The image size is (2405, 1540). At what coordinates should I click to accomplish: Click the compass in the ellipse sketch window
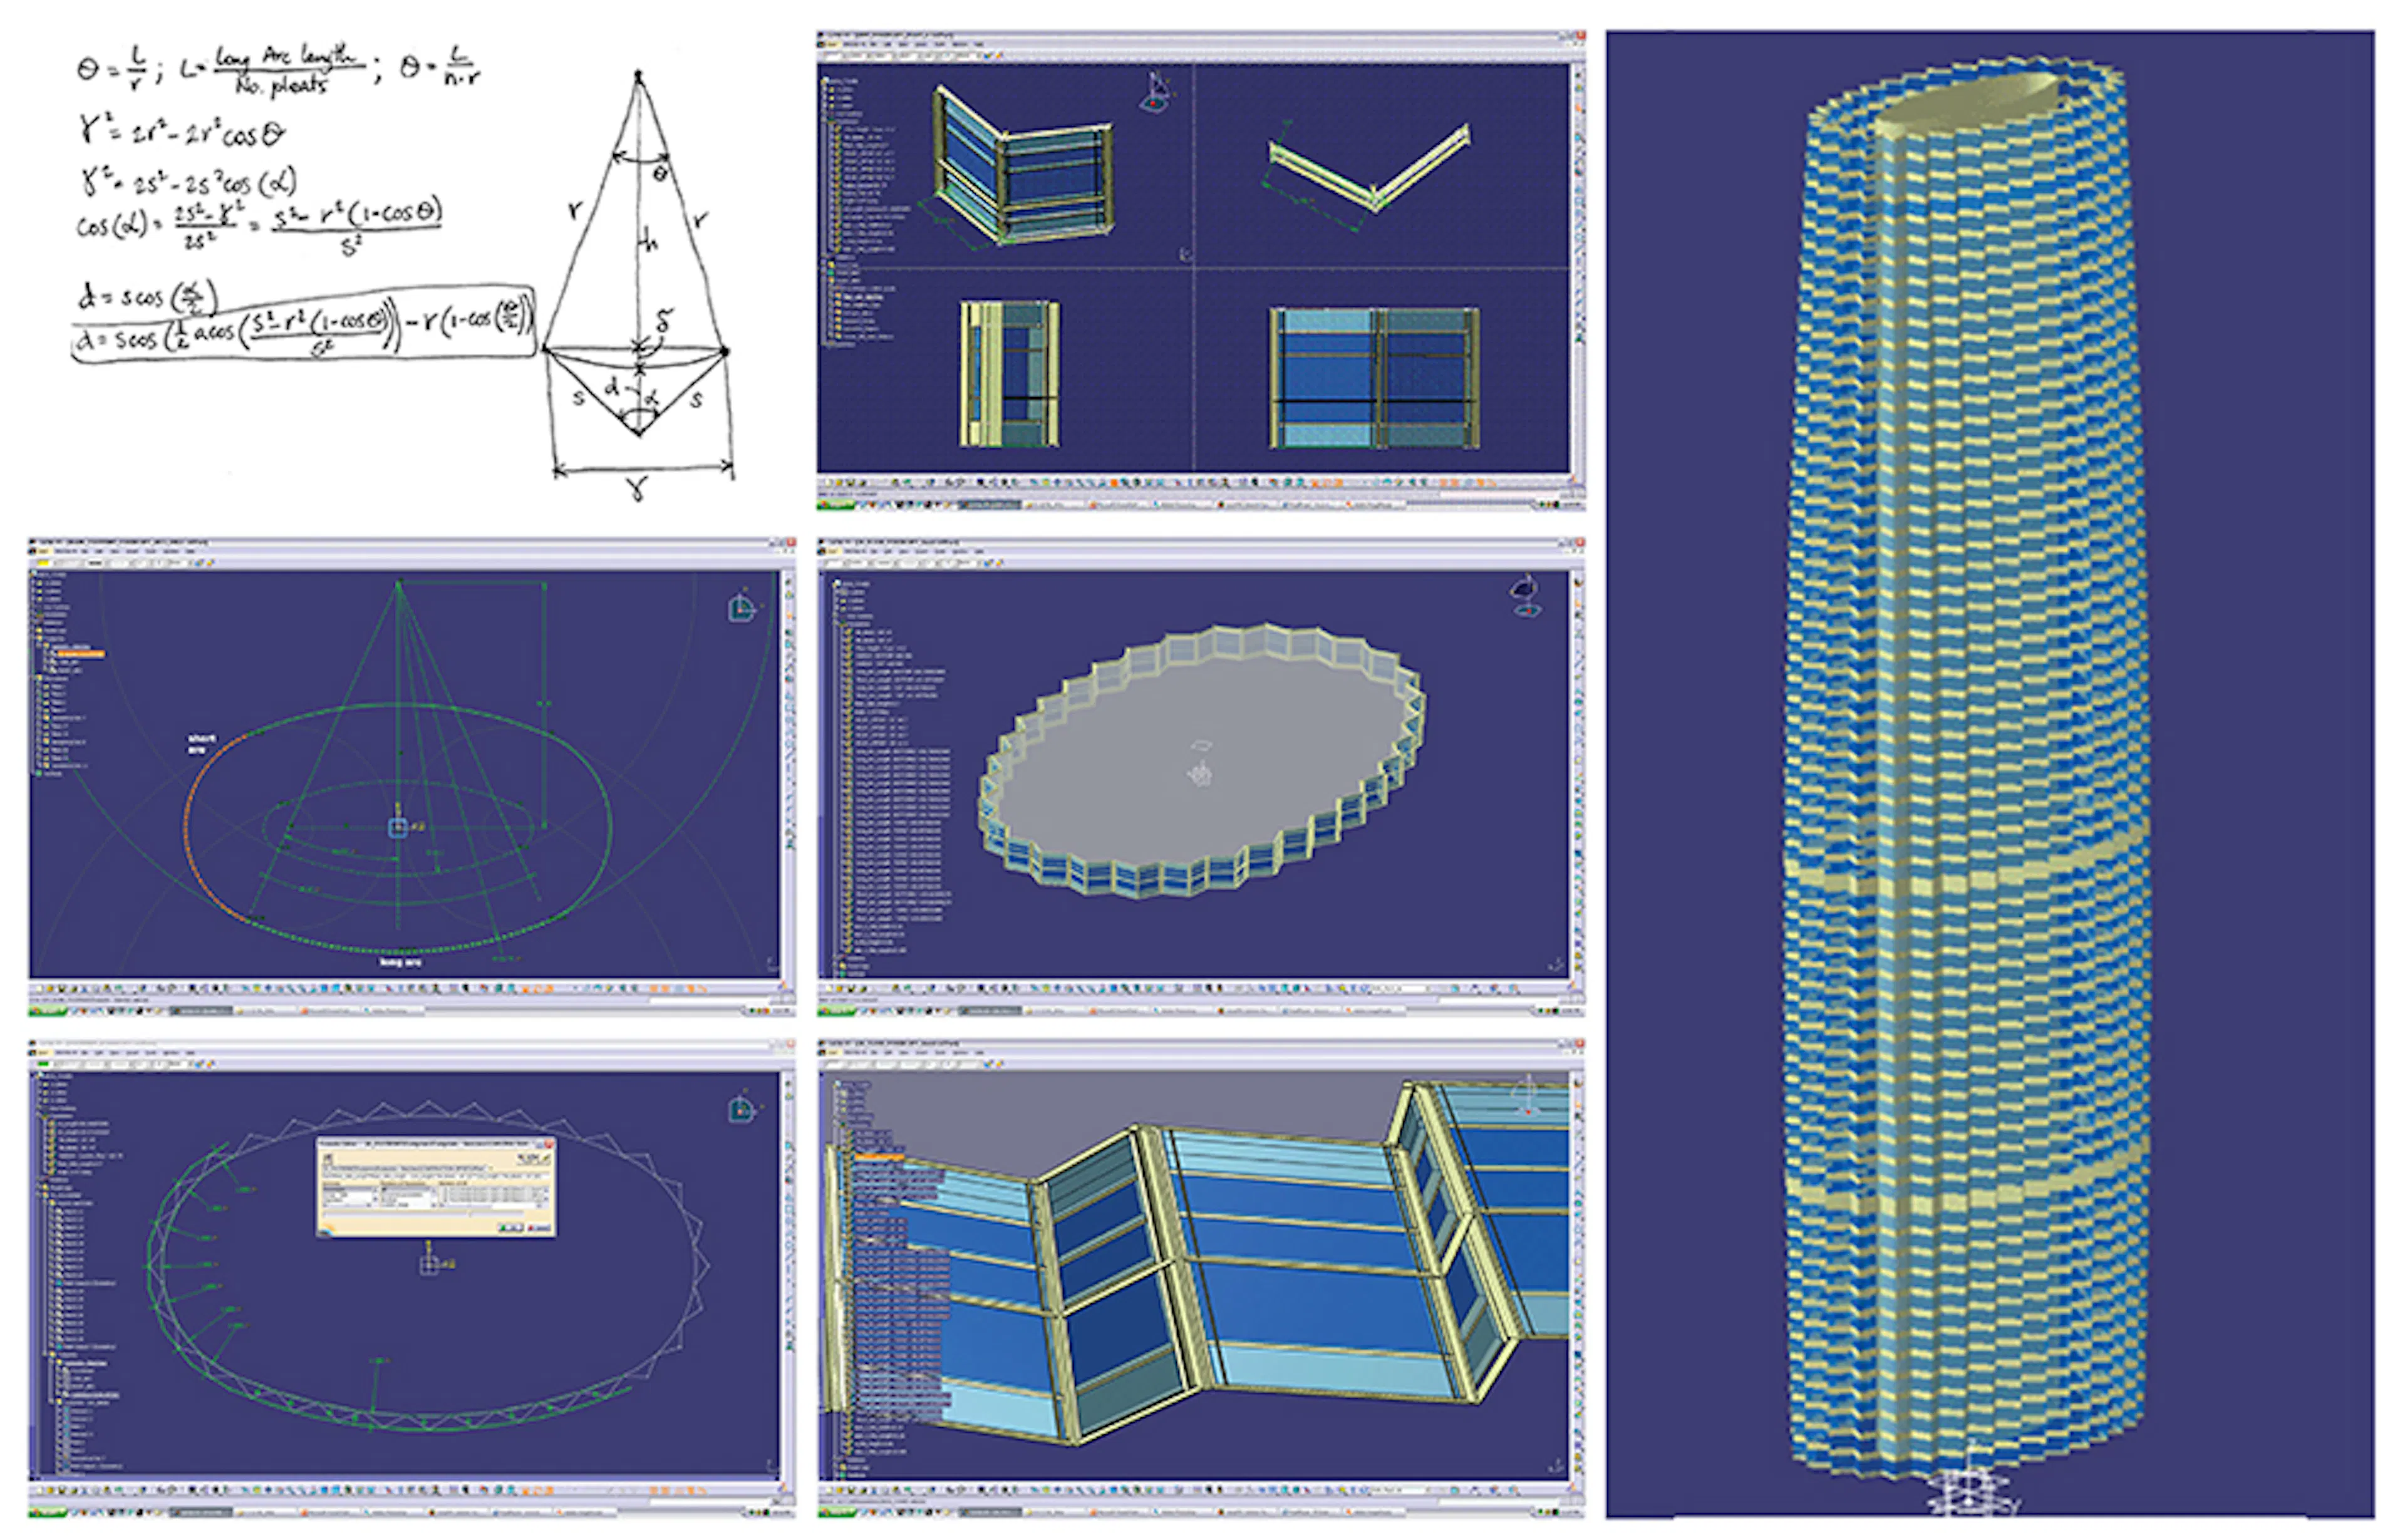click(741, 608)
